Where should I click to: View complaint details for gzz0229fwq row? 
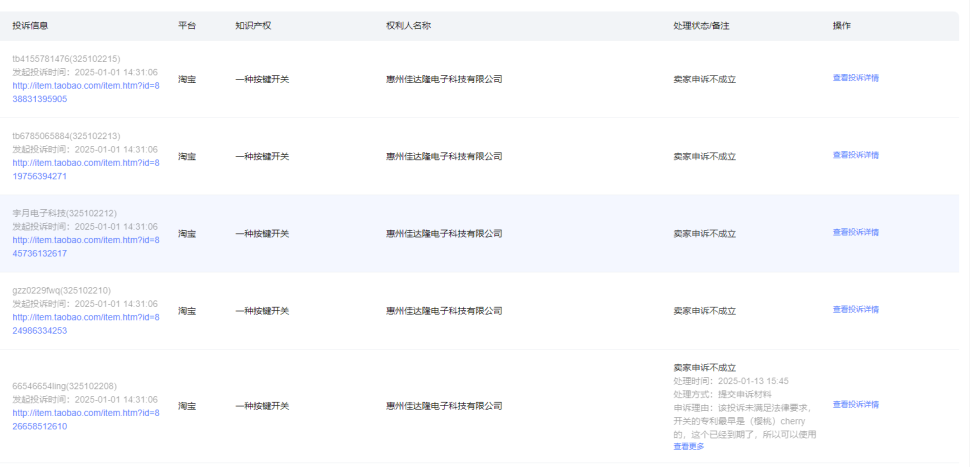(x=855, y=310)
